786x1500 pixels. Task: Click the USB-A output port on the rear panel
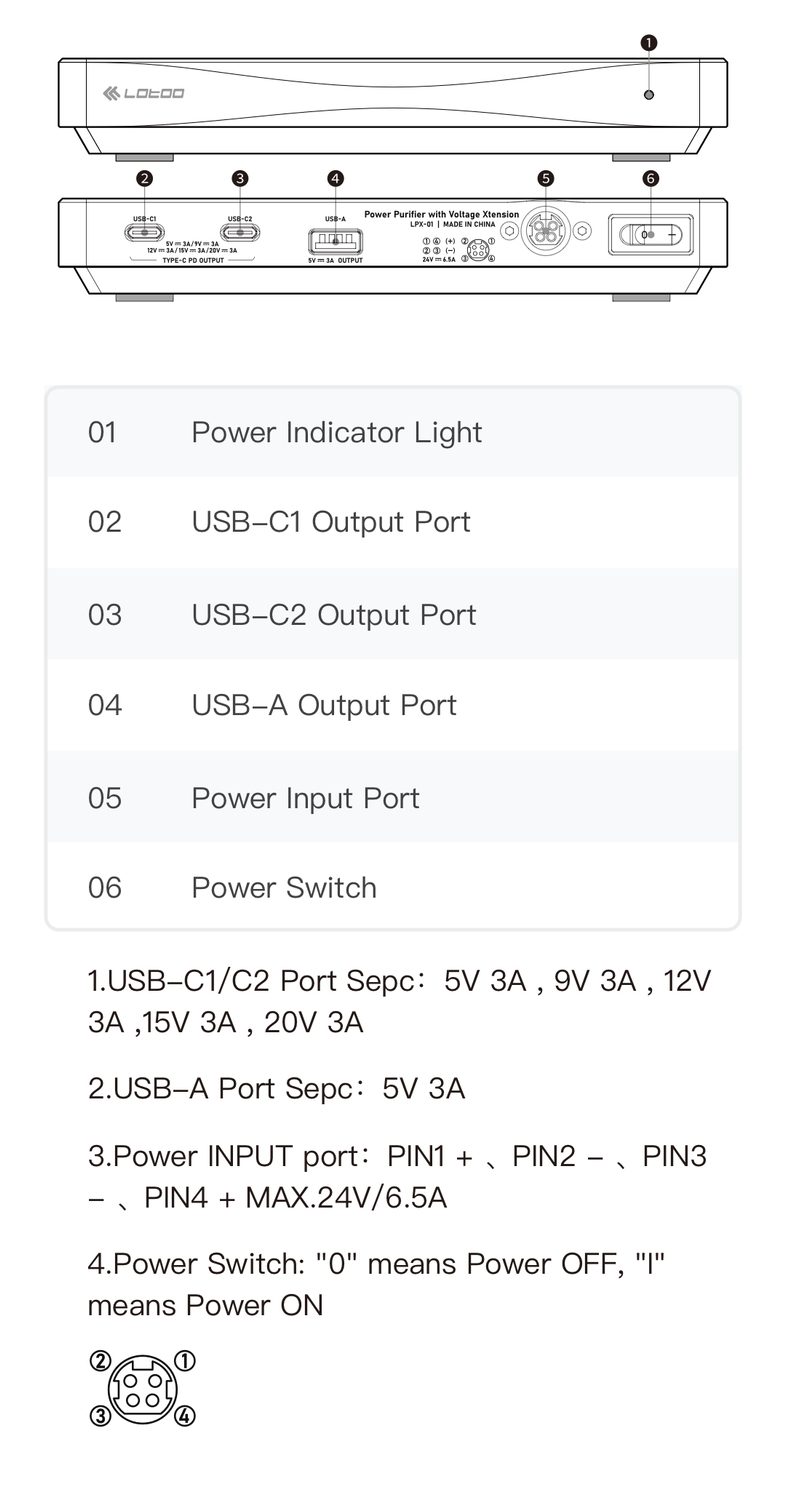(x=335, y=241)
